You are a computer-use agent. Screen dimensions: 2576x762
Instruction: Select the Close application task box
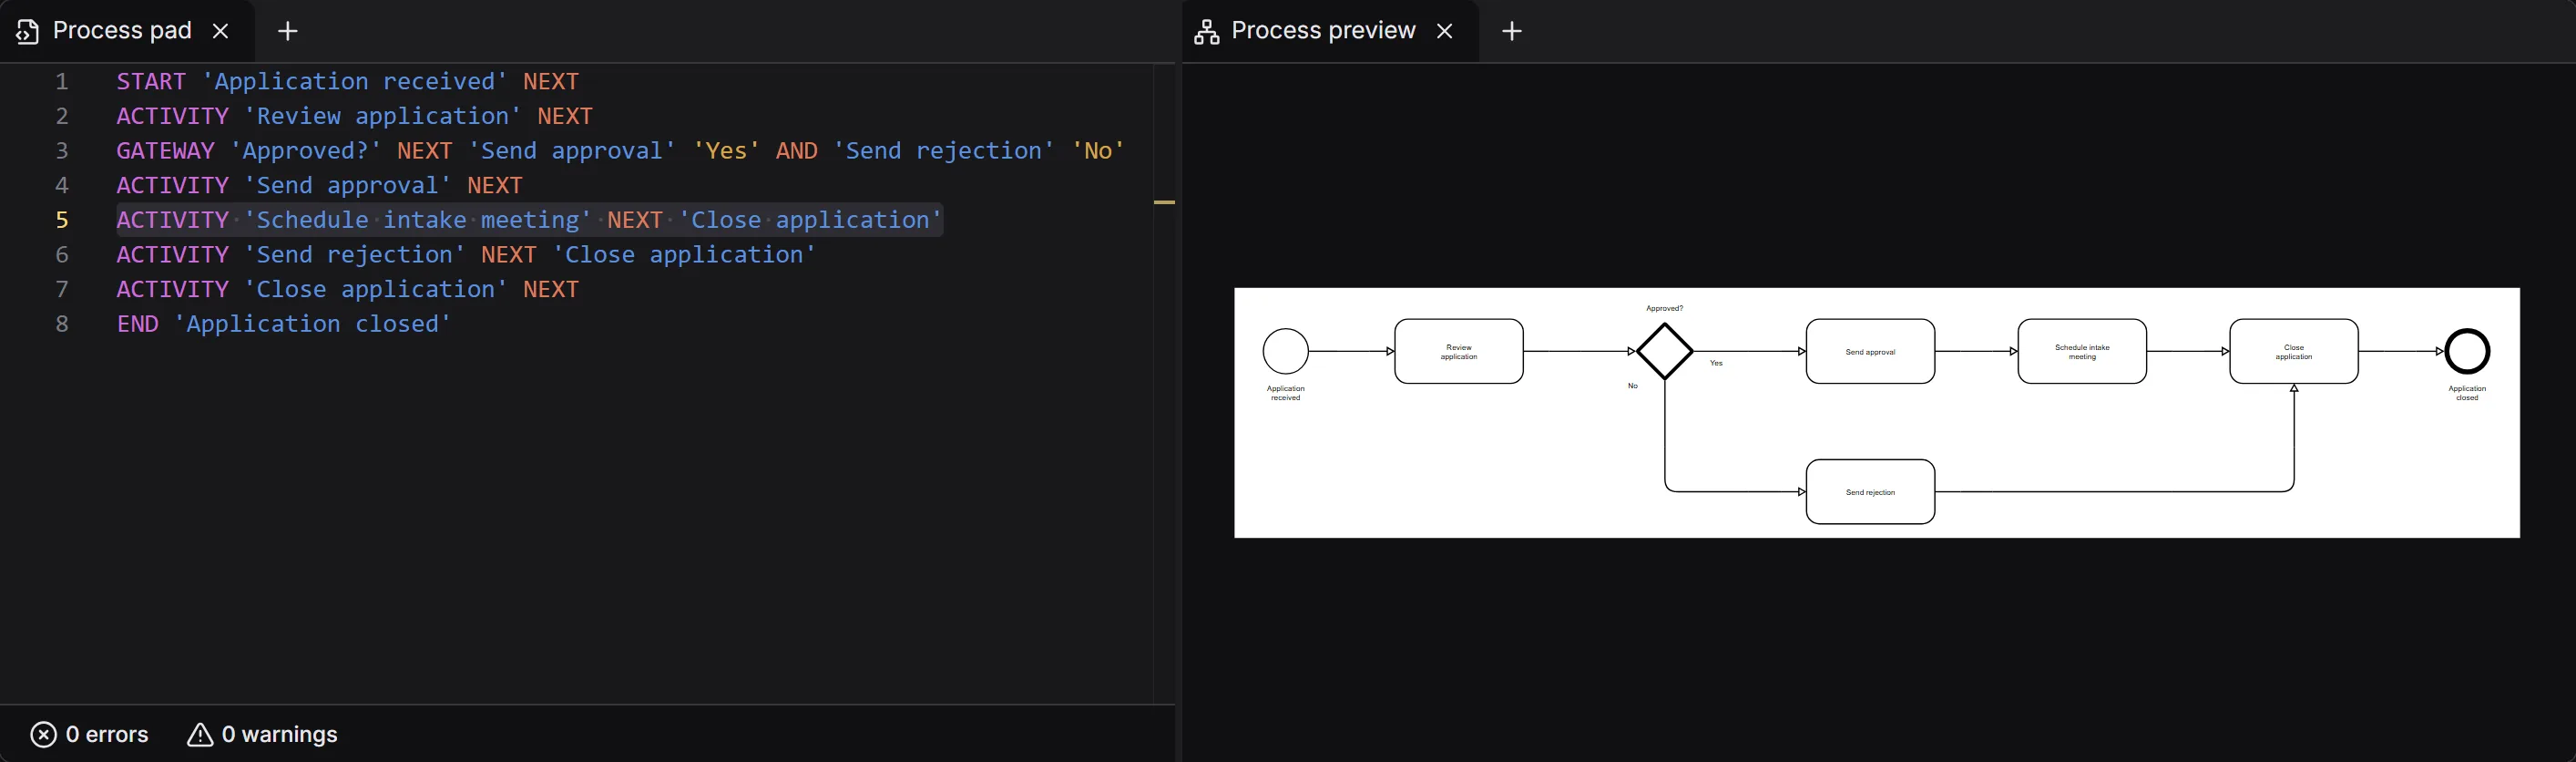[x=2294, y=351]
